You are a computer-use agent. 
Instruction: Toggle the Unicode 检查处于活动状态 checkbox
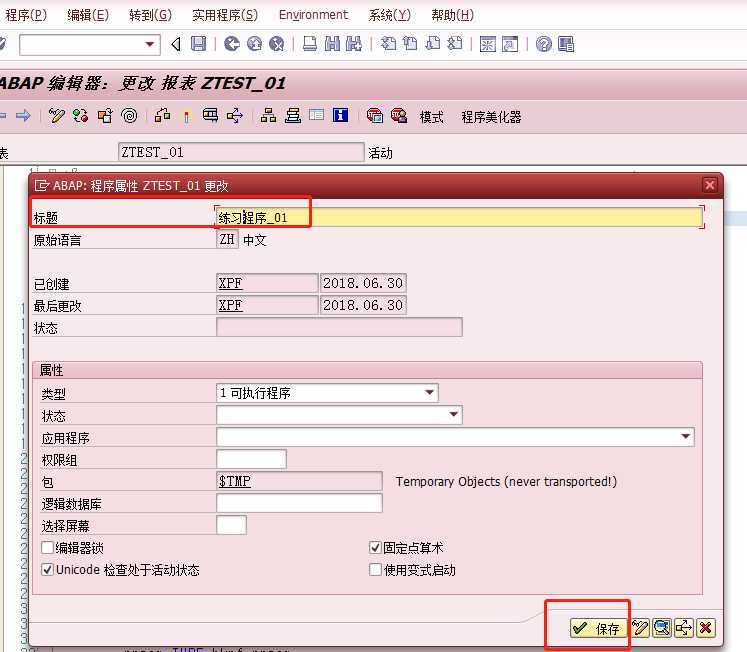click(47, 570)
